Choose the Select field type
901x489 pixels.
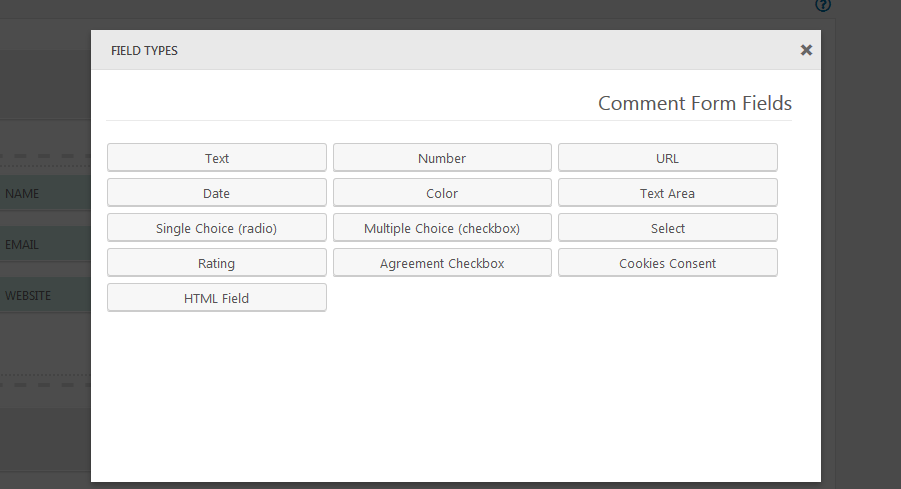[667, 228]
